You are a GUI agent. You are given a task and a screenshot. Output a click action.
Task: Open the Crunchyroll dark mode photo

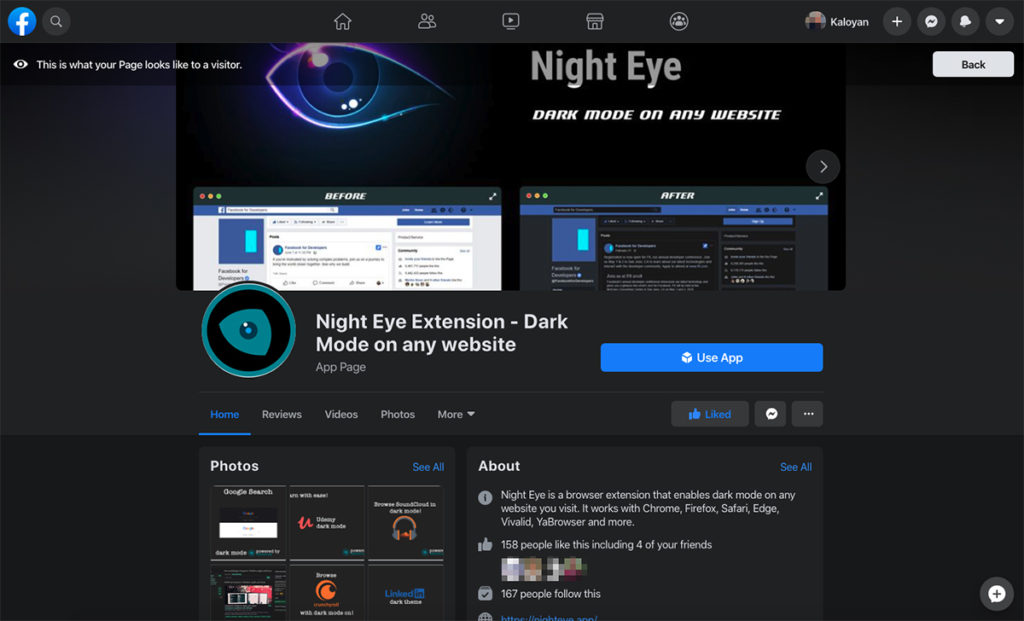tap(327, 593)
